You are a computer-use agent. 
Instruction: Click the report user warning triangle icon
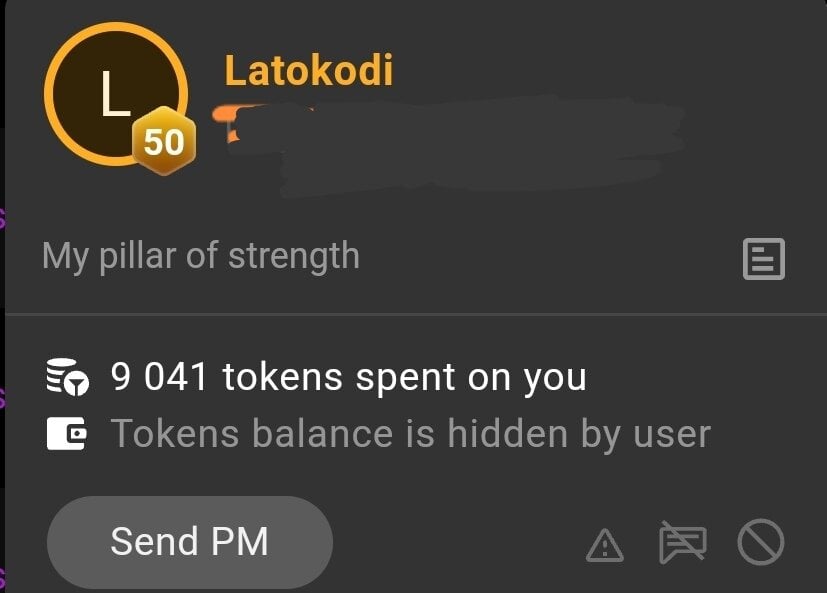point(605,545)
